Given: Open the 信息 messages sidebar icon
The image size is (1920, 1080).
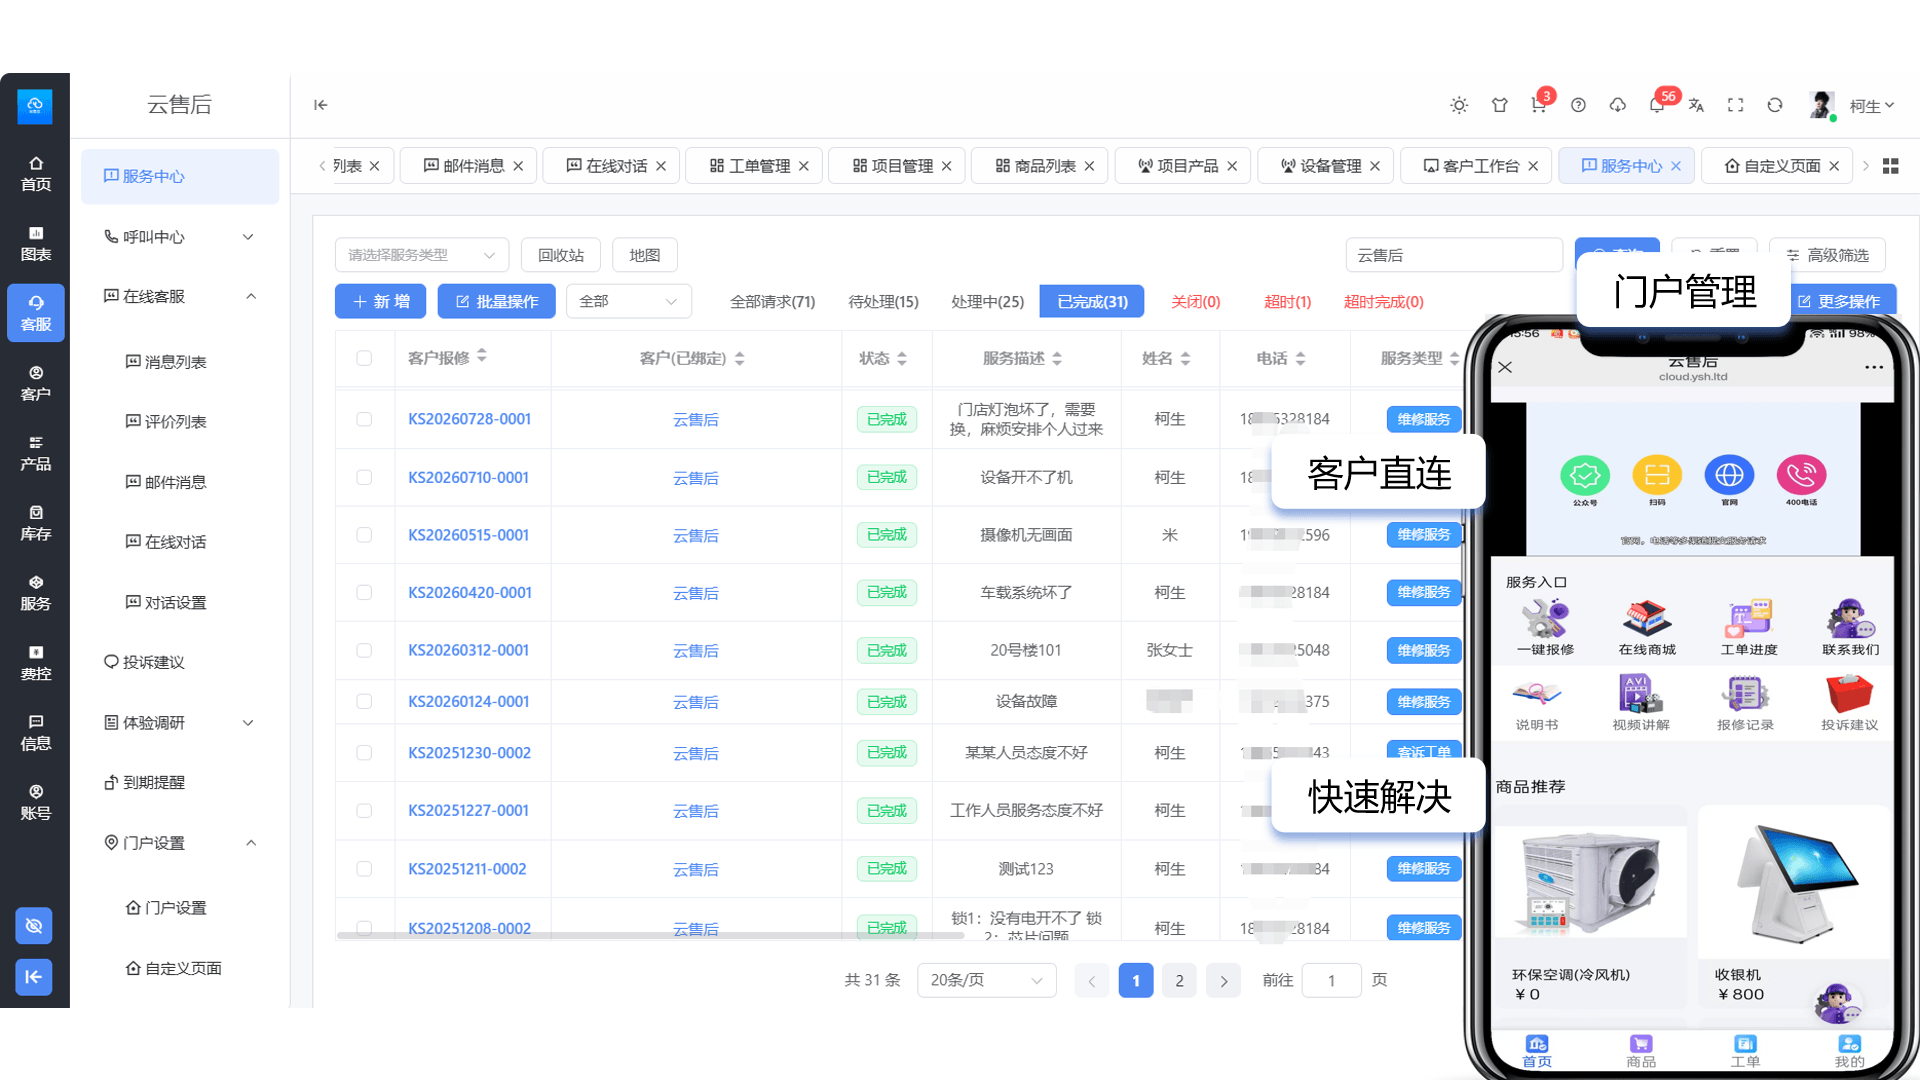Looking at the screenshot, I should [36, 733].
